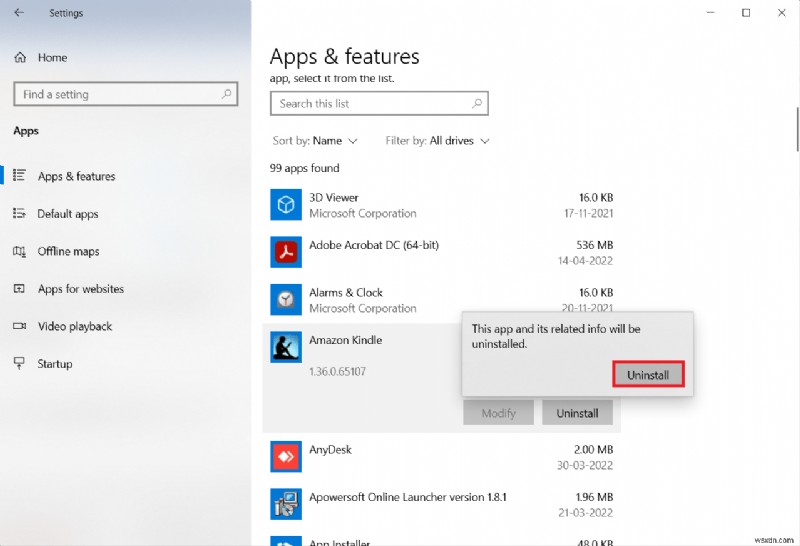The image size is (800, 546).
Task: Select the Apowersoft Online Launcher icon
Action: 286,504
